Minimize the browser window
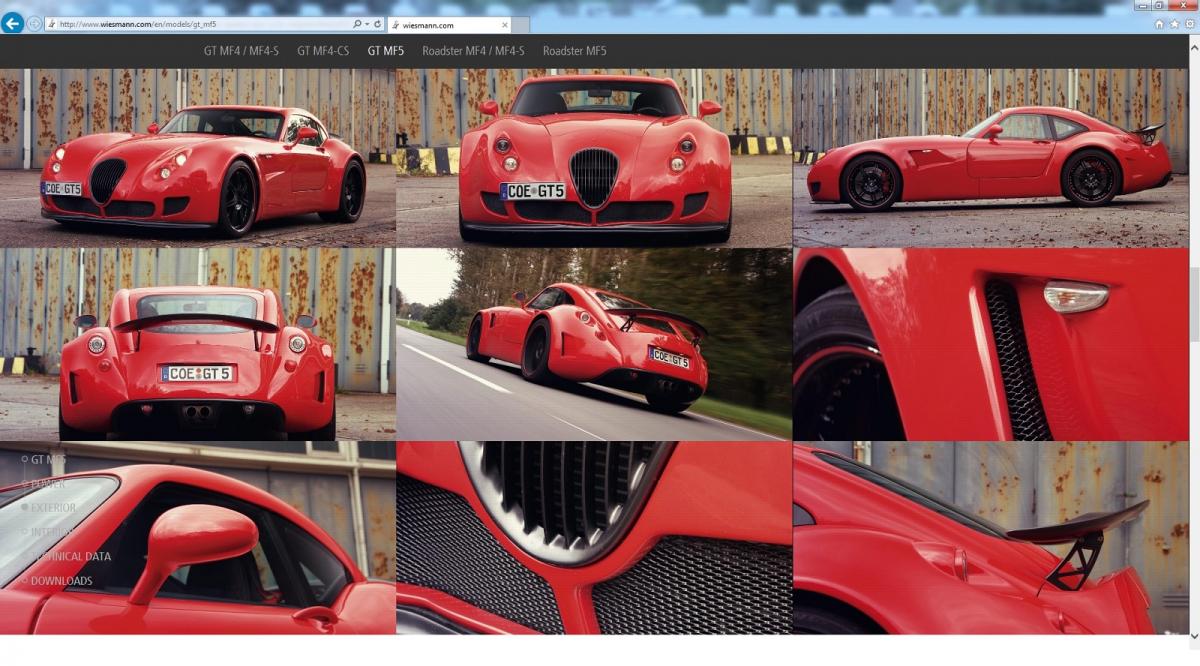Image resolution: width=1200 pixels, height=666 pixels. 1143,5
